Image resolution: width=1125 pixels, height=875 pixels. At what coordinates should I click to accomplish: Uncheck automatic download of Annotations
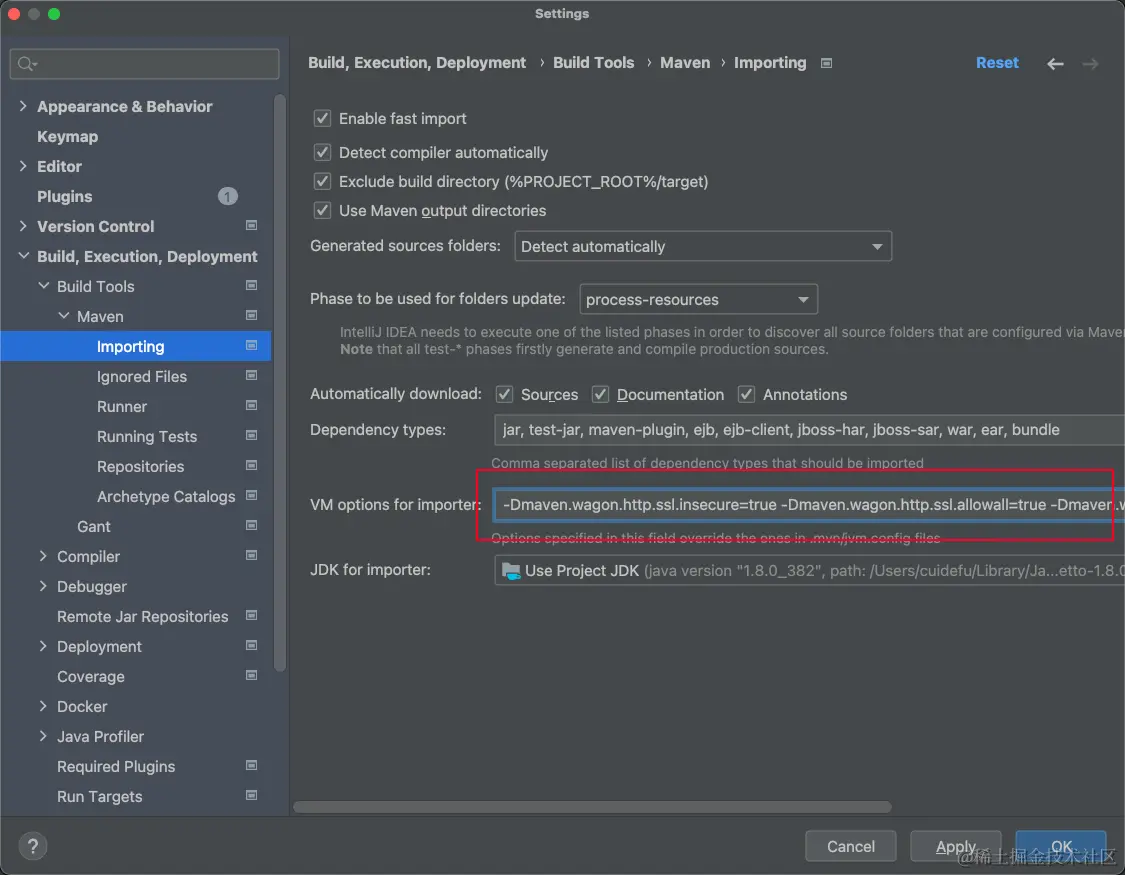coord(746,394)
